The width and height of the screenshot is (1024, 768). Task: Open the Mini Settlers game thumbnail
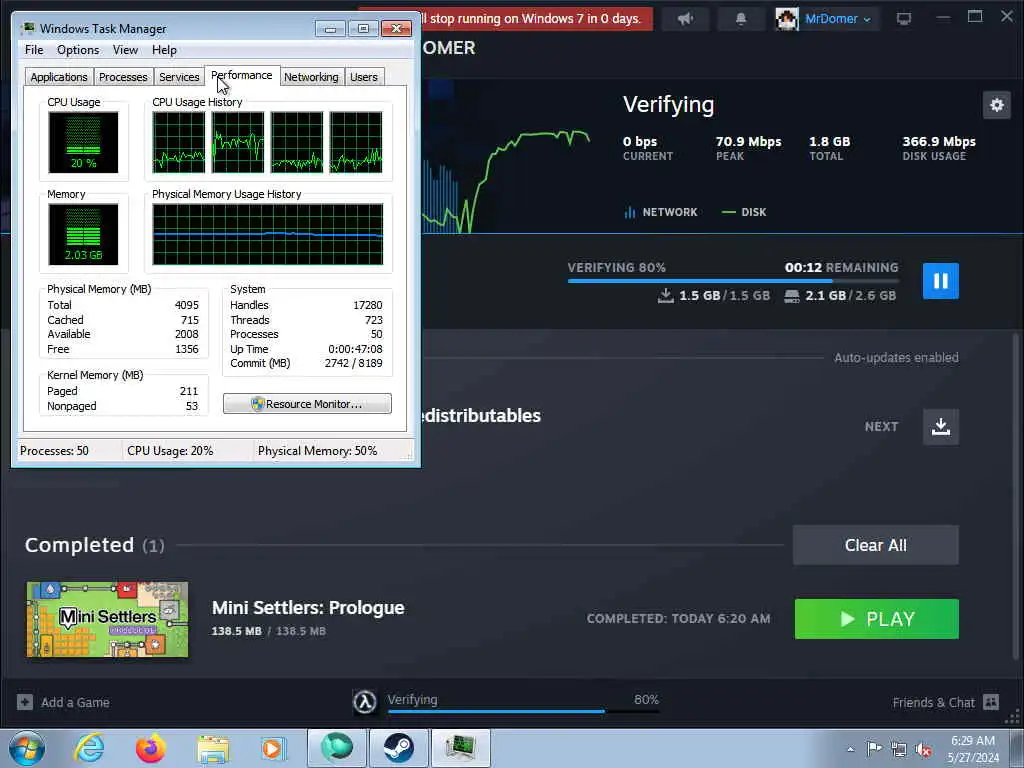[x=107, y=619]
